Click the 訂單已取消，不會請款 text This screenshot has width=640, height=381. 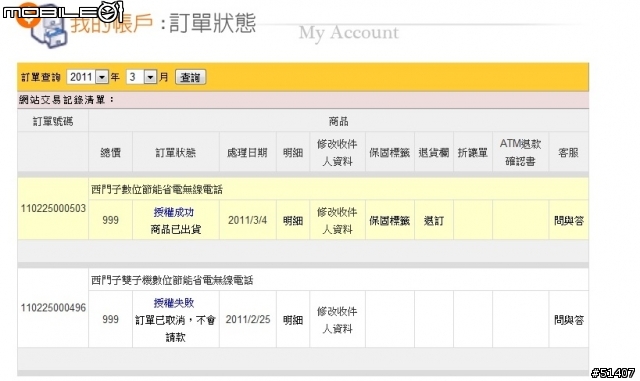point(176,328)
